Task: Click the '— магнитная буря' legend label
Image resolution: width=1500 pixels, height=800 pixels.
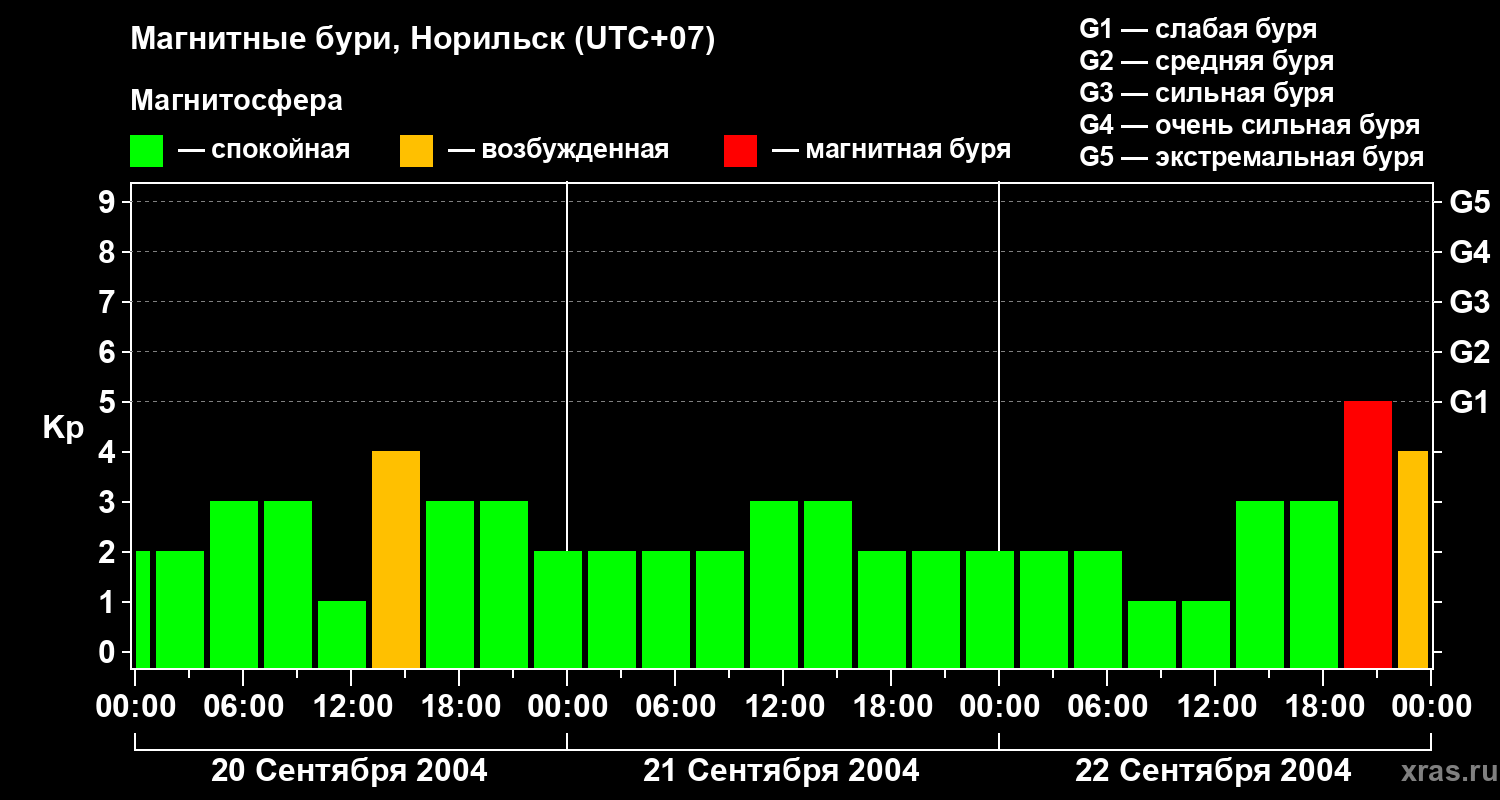Action: [x=892, y=151]
